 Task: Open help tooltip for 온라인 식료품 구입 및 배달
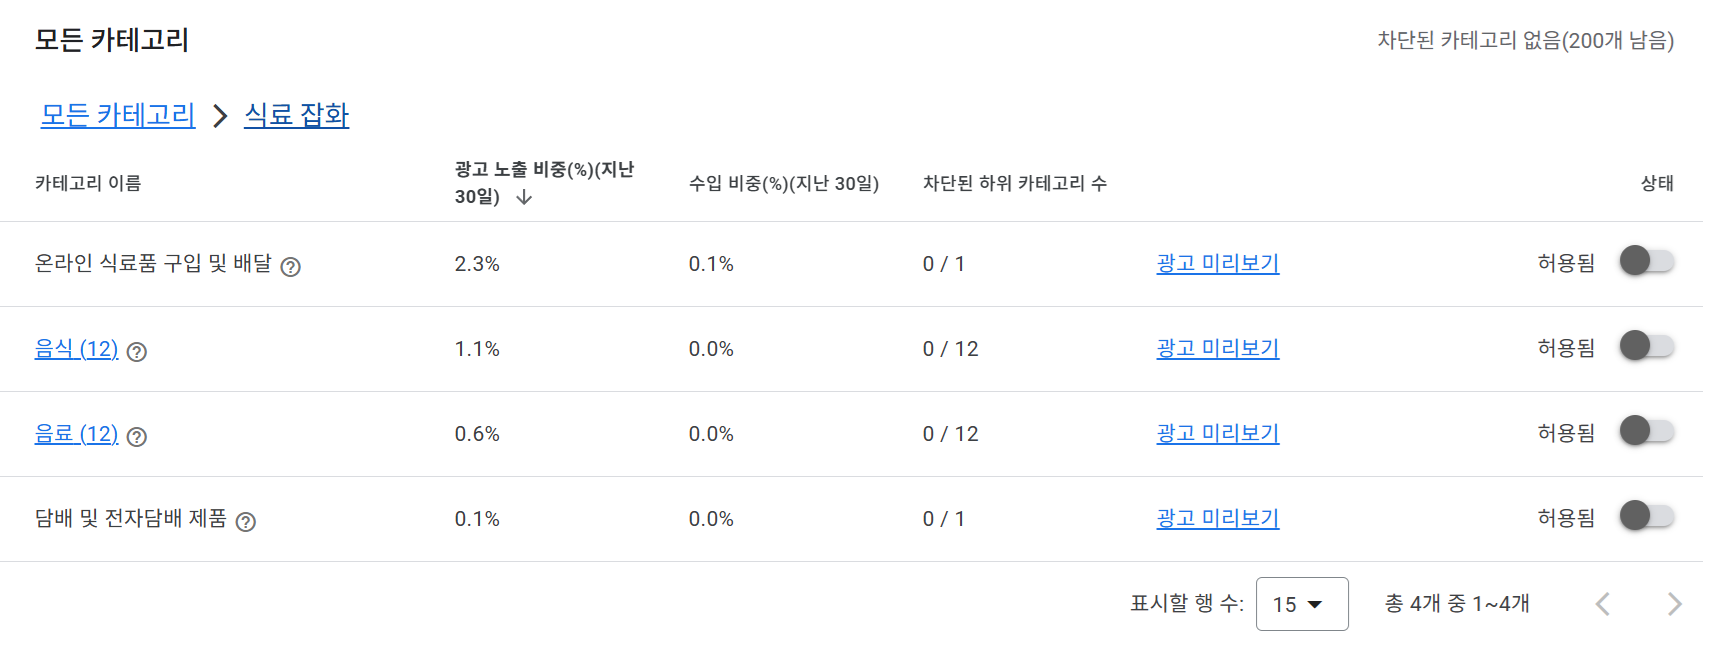tap(291, 266)
